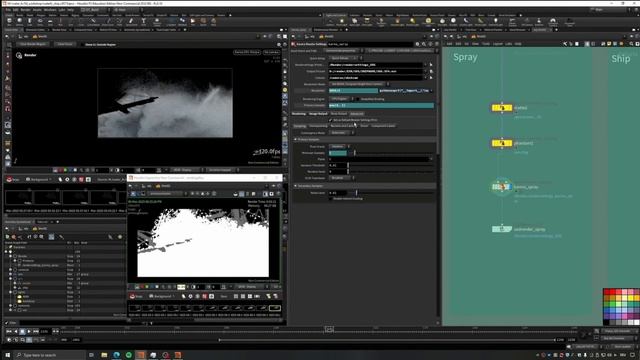Viewport: 640px width, 360px height.
Task: Open Edge browser from taskbar
Action: point(116,355)
